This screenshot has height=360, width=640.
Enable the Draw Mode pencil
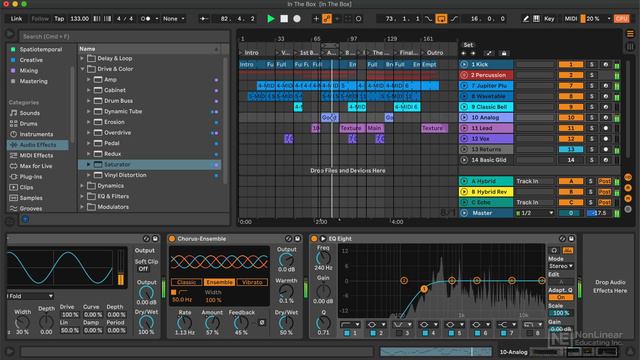(x=526, y=19)
